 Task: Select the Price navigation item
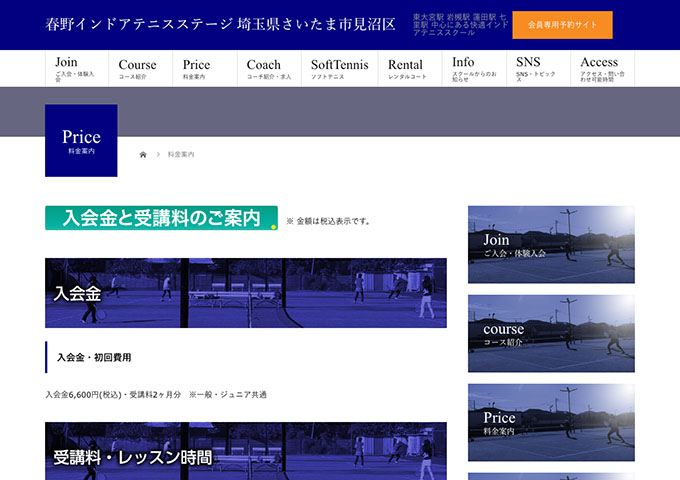tap(205, 69)
